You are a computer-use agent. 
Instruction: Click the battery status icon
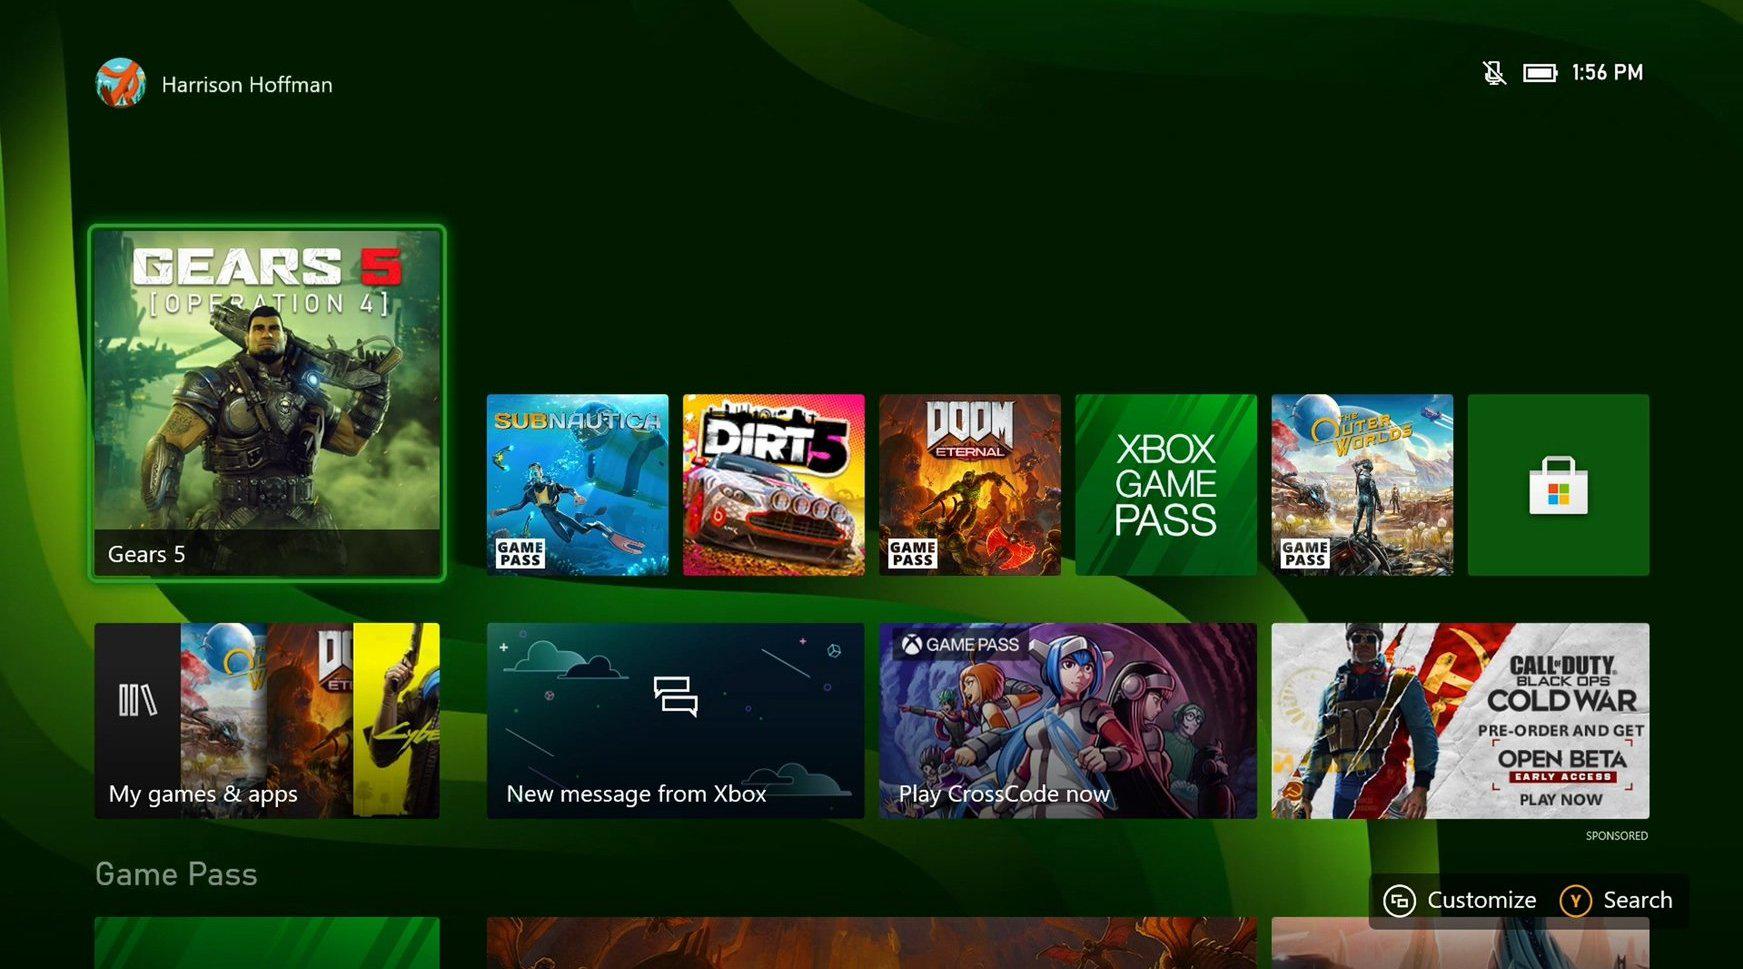click(1539, 73)
